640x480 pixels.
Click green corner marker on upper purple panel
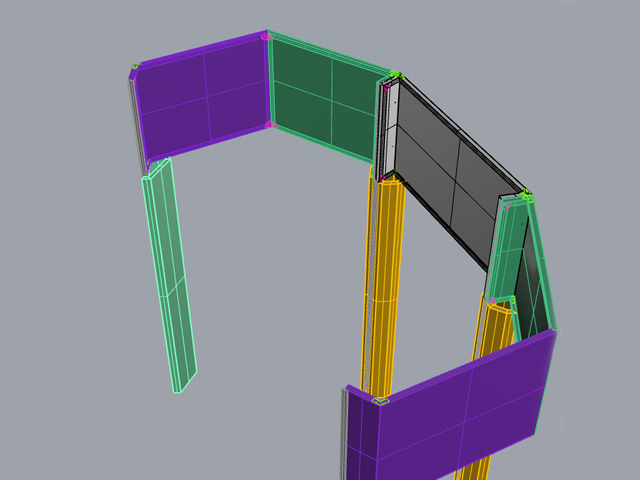coord(135,68)
